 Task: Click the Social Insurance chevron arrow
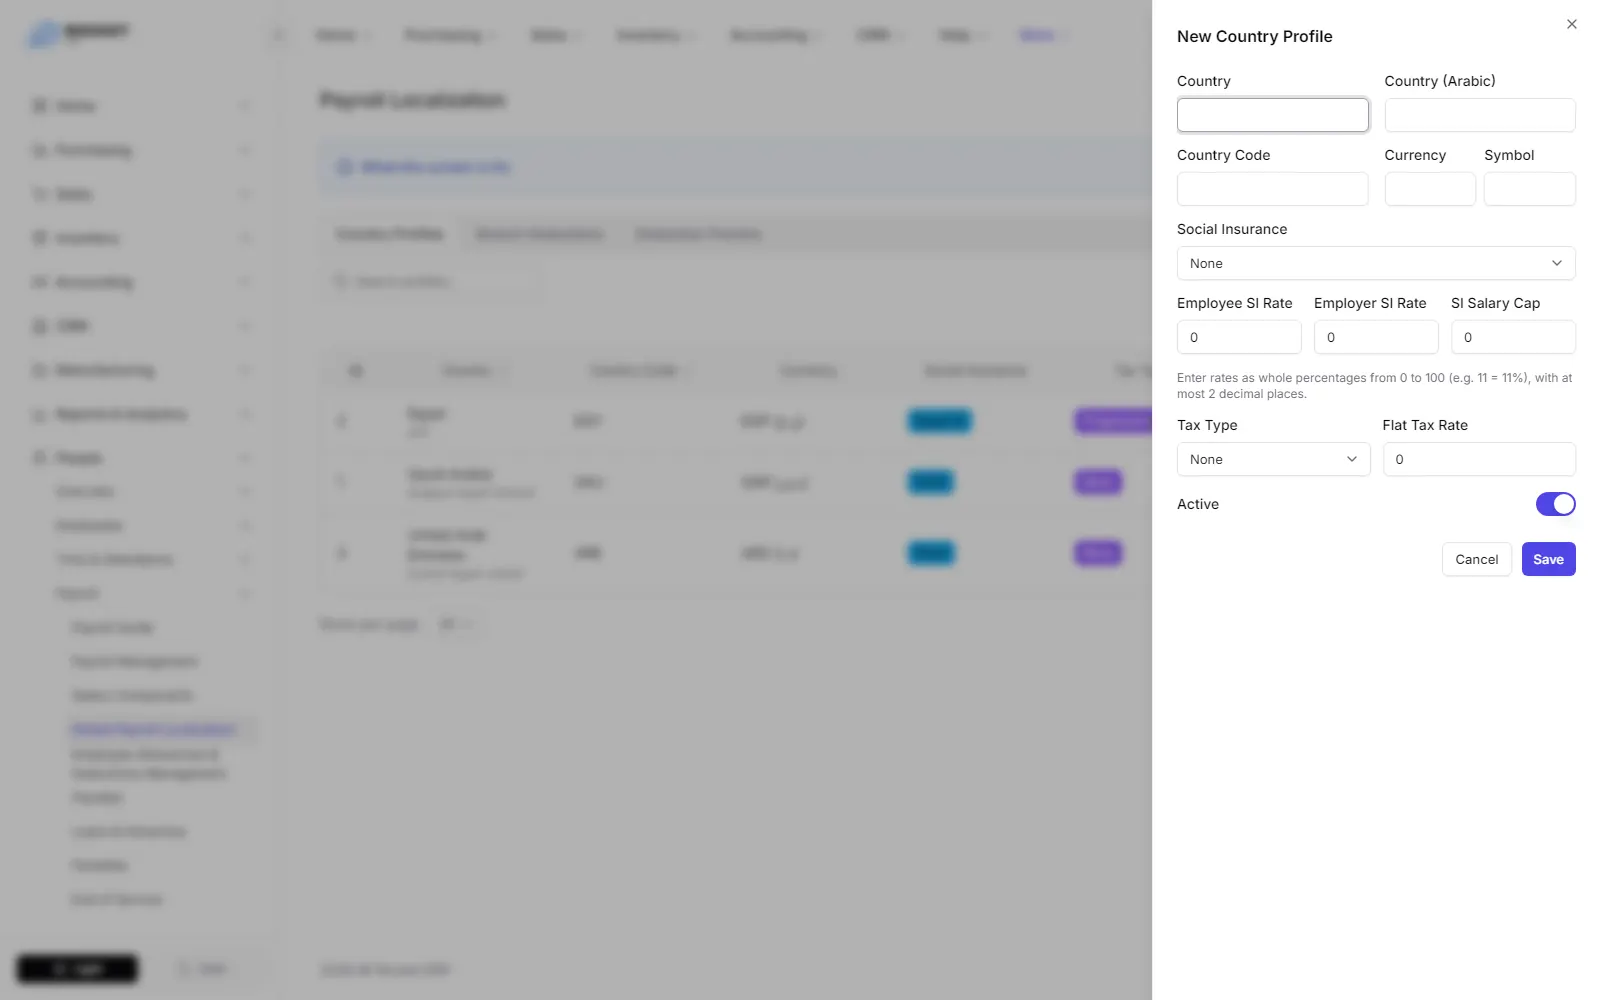point(1557,263)
